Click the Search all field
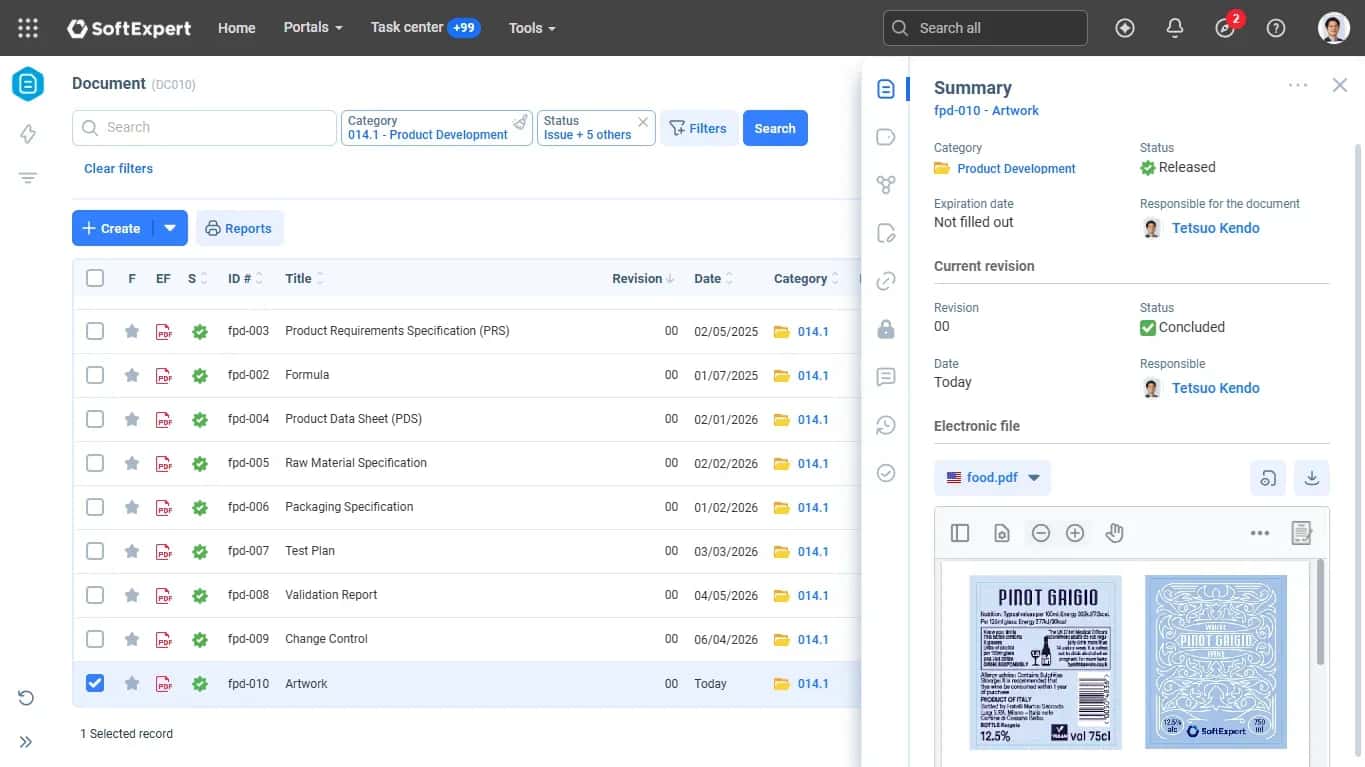The height and width of the screenshot is (767, 1365). [985, 28]
